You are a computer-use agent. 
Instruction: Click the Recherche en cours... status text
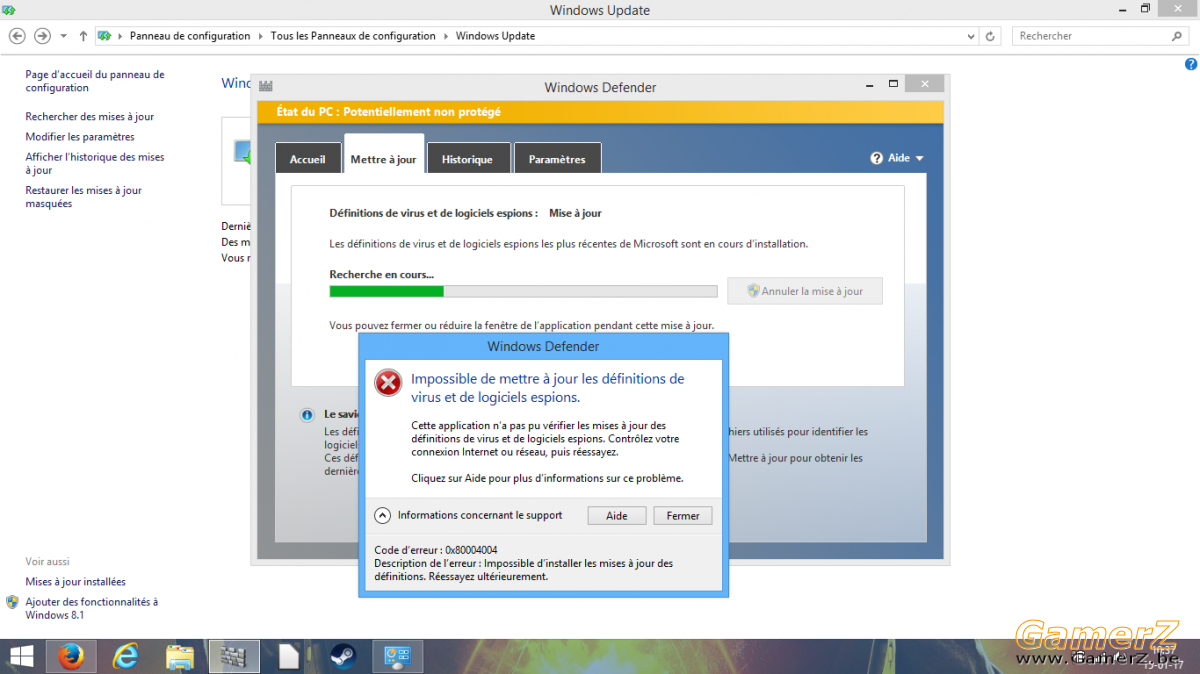[382, 274]
